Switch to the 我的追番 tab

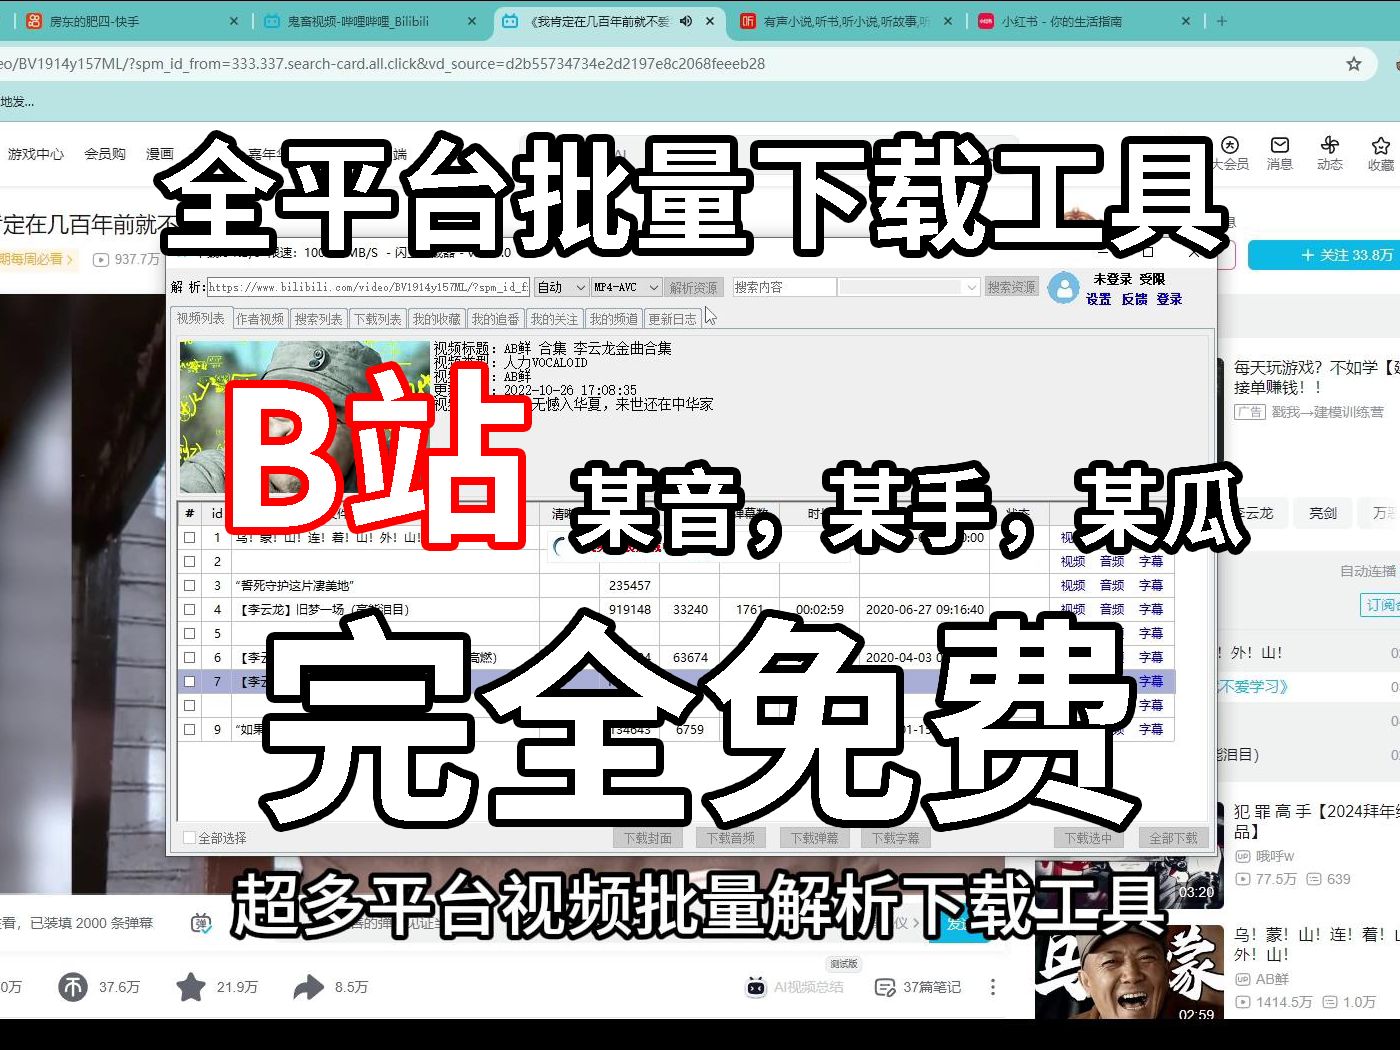point(496,319)
